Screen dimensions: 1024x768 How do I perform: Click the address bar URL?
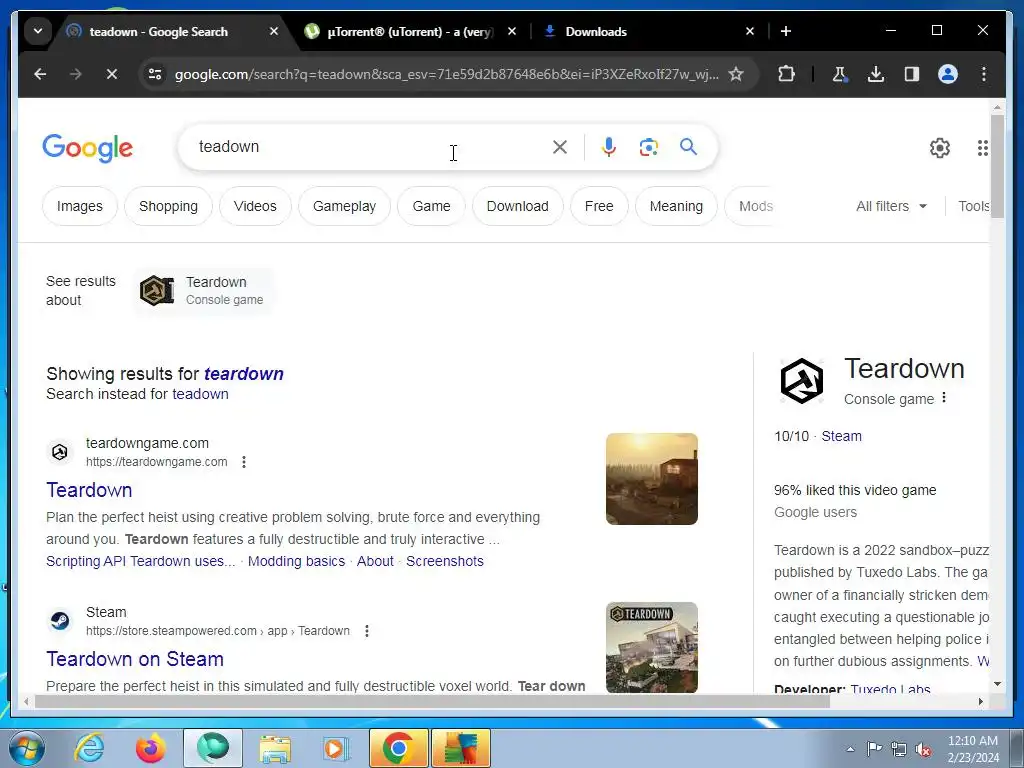tap(447, 74)
